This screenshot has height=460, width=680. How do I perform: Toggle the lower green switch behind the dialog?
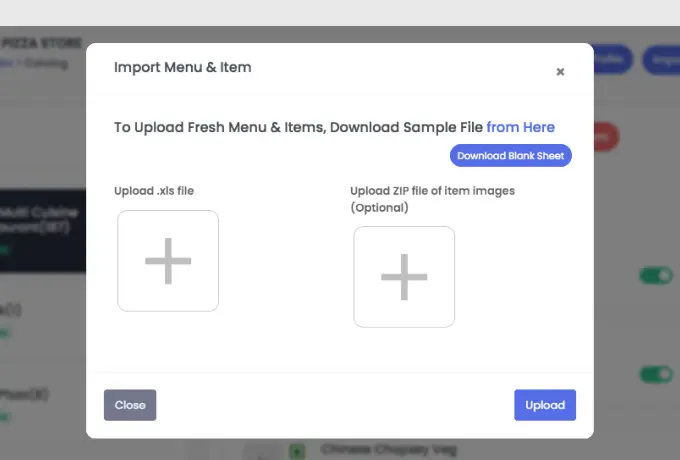point(655,374)
